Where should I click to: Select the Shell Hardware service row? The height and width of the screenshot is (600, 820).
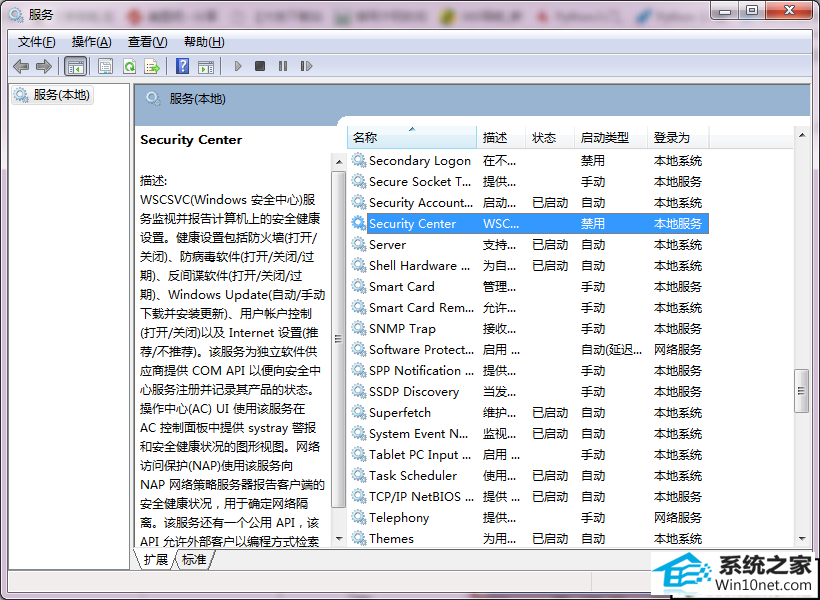click(529, 265)
